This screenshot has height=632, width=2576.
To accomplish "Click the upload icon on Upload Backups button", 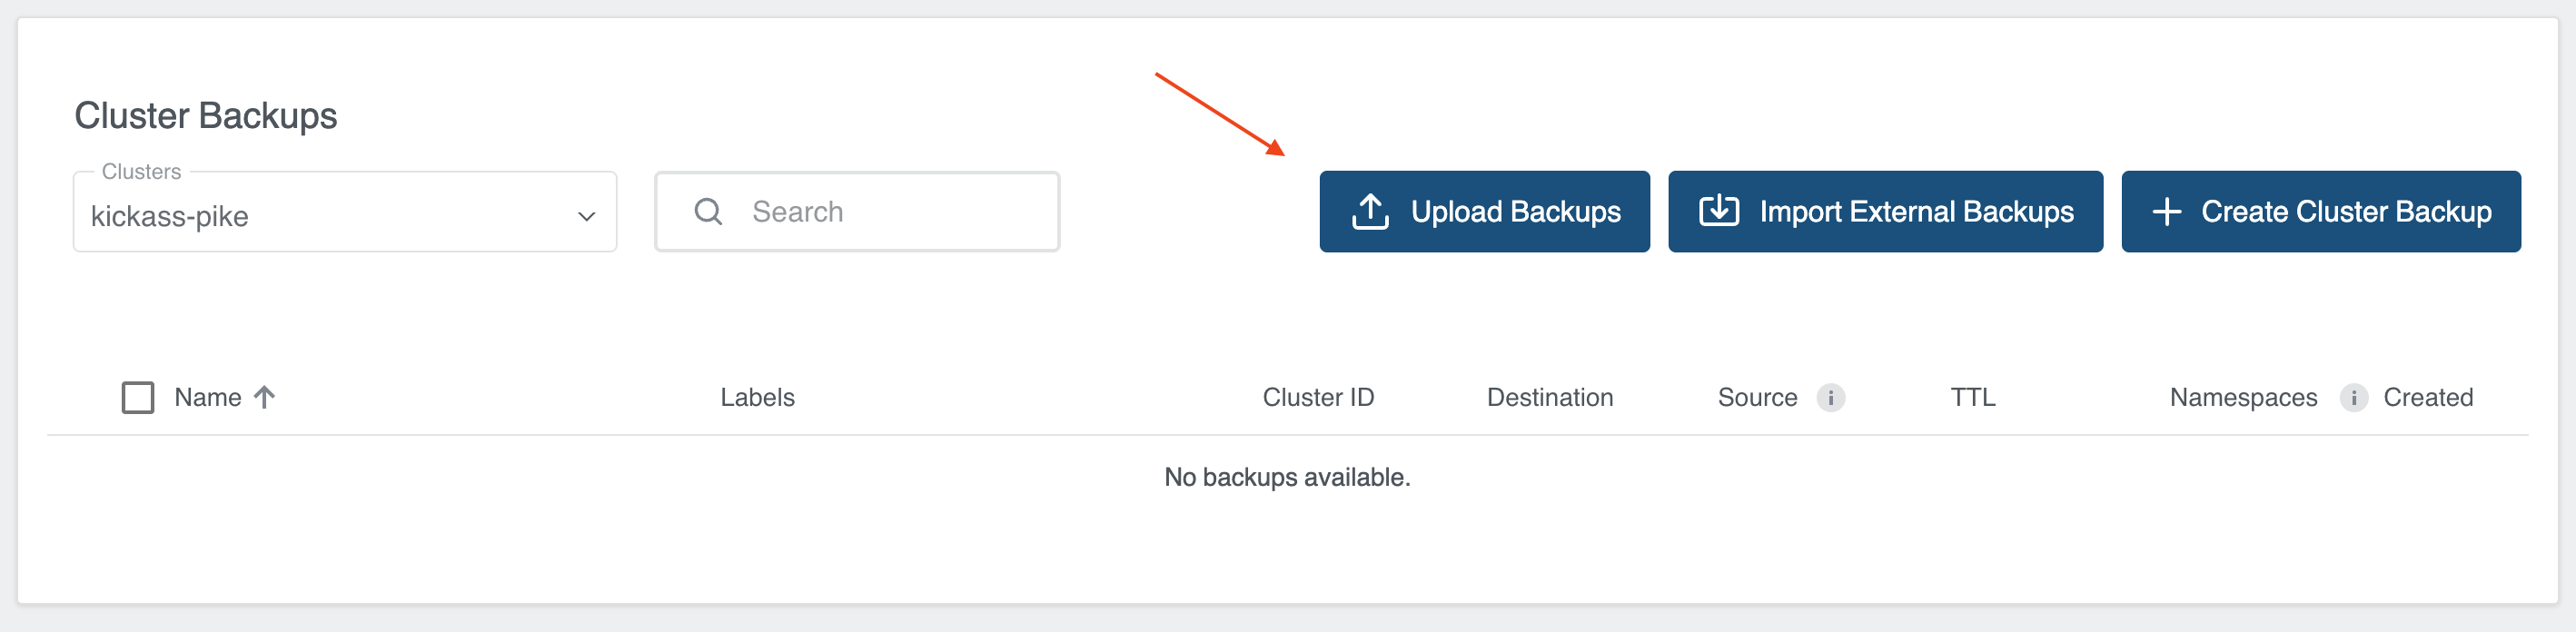I will tap(1371, 211).
